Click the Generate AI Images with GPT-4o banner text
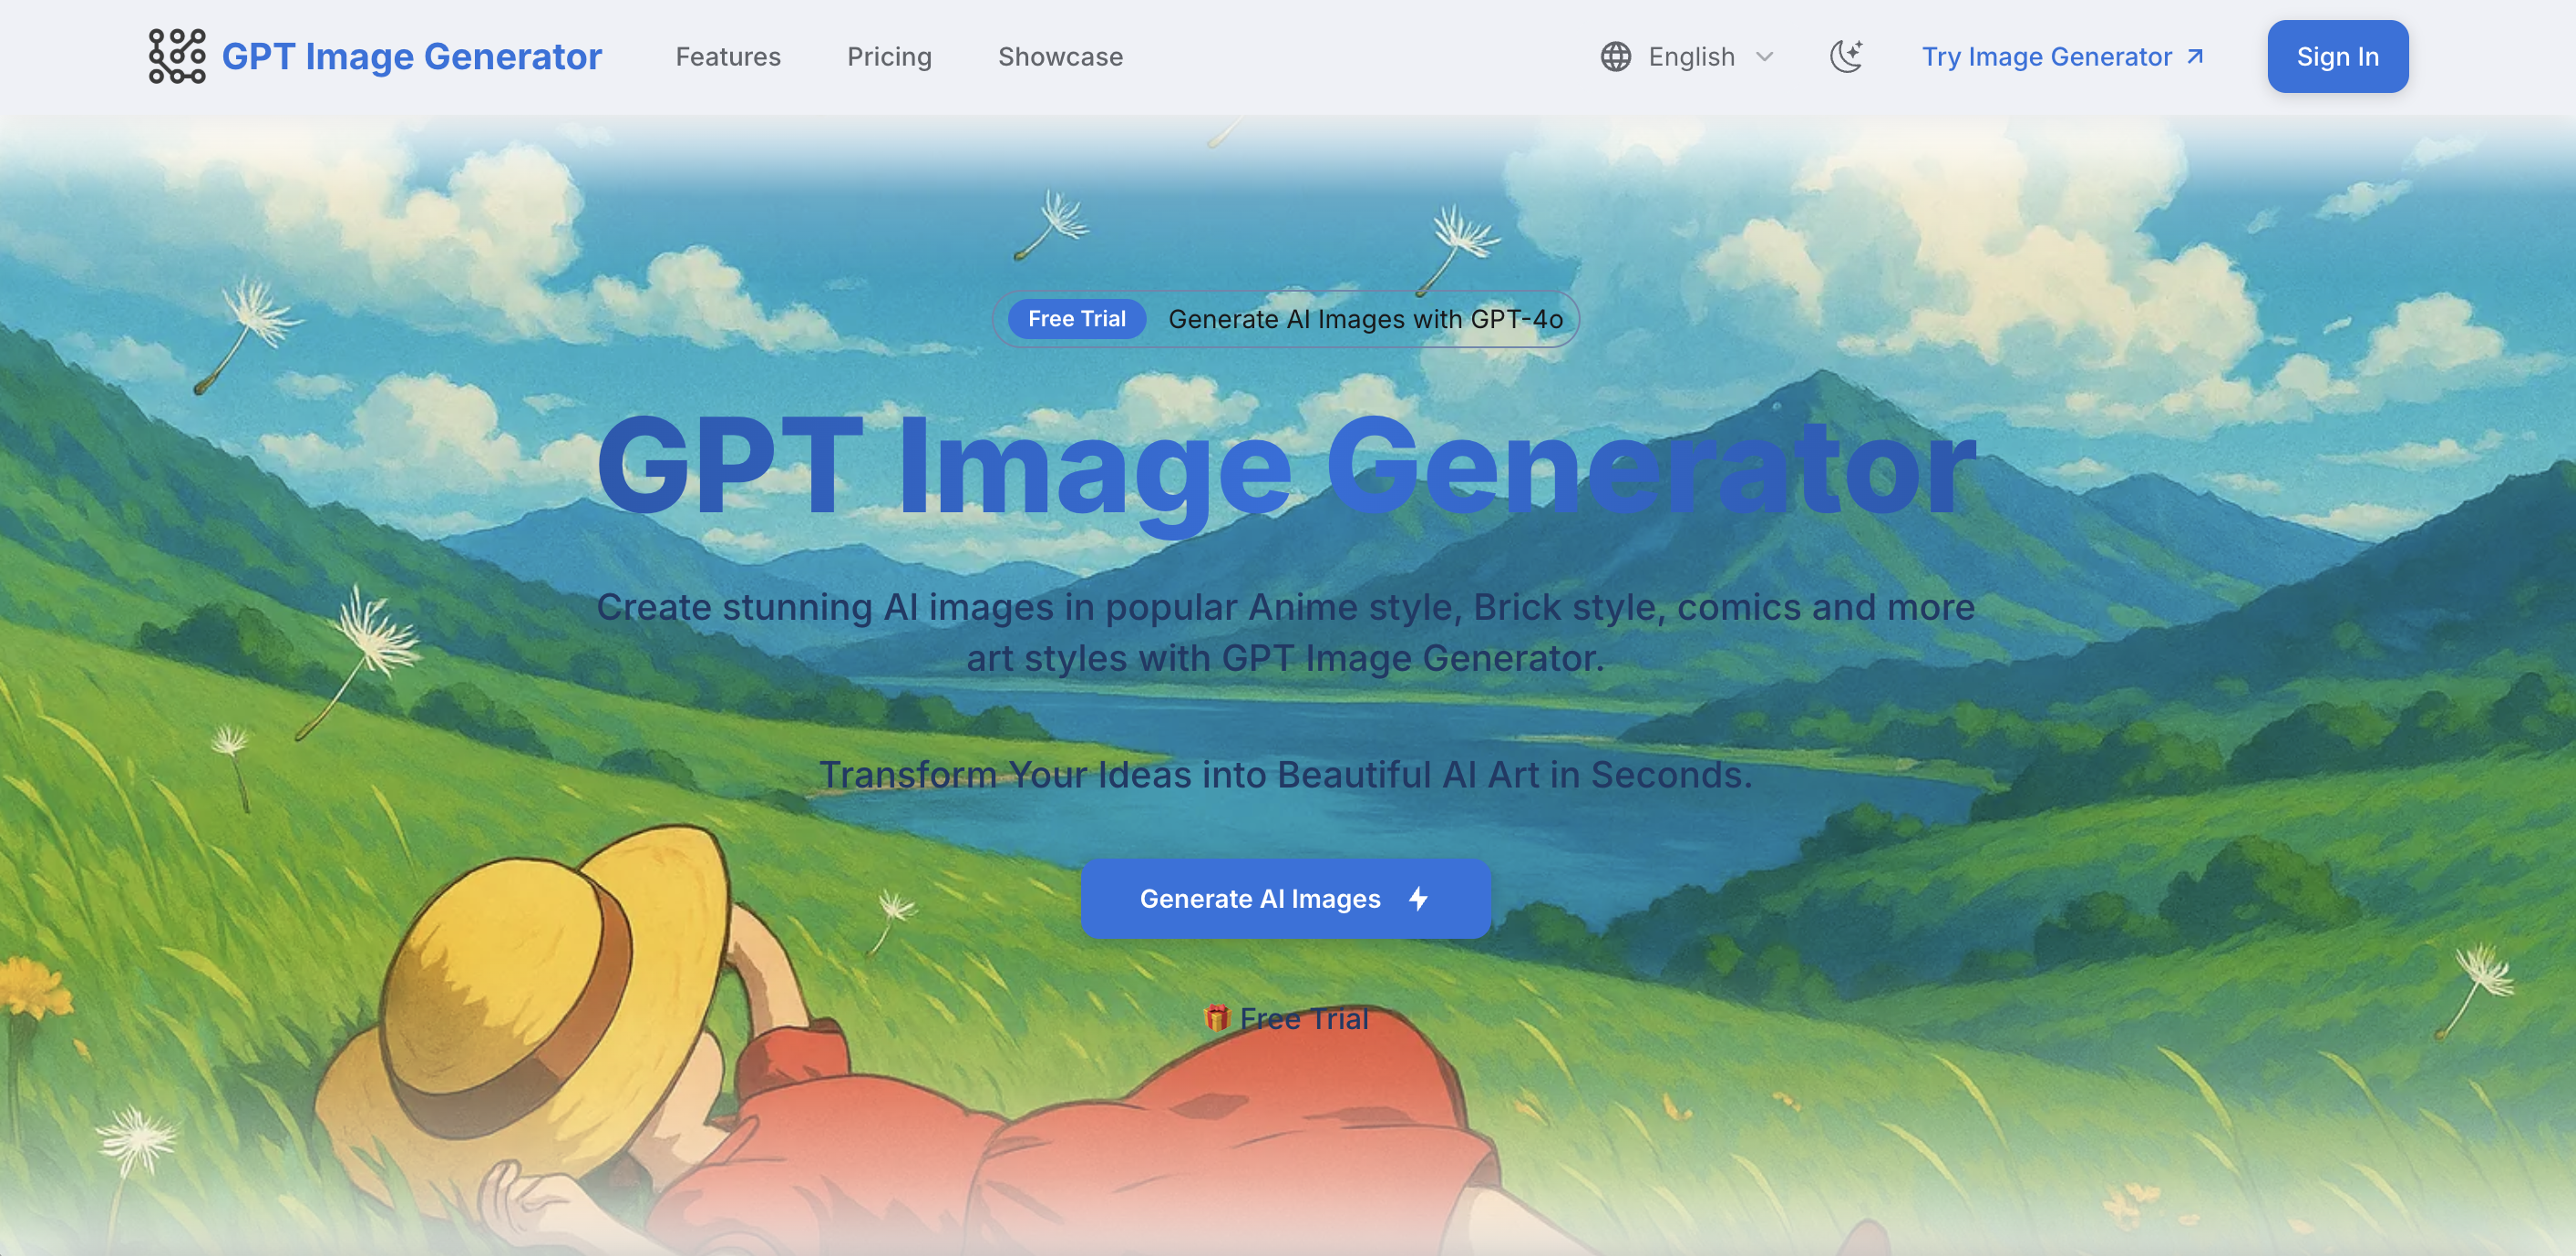The width and height of the screenshot is (2576, 1256). [1365, 319]
